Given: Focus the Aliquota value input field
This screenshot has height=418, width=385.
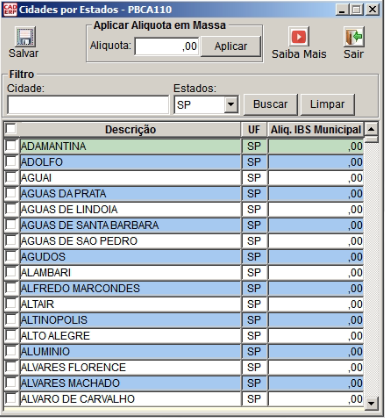Looking at the screenshot, I should tap(167, 46).
